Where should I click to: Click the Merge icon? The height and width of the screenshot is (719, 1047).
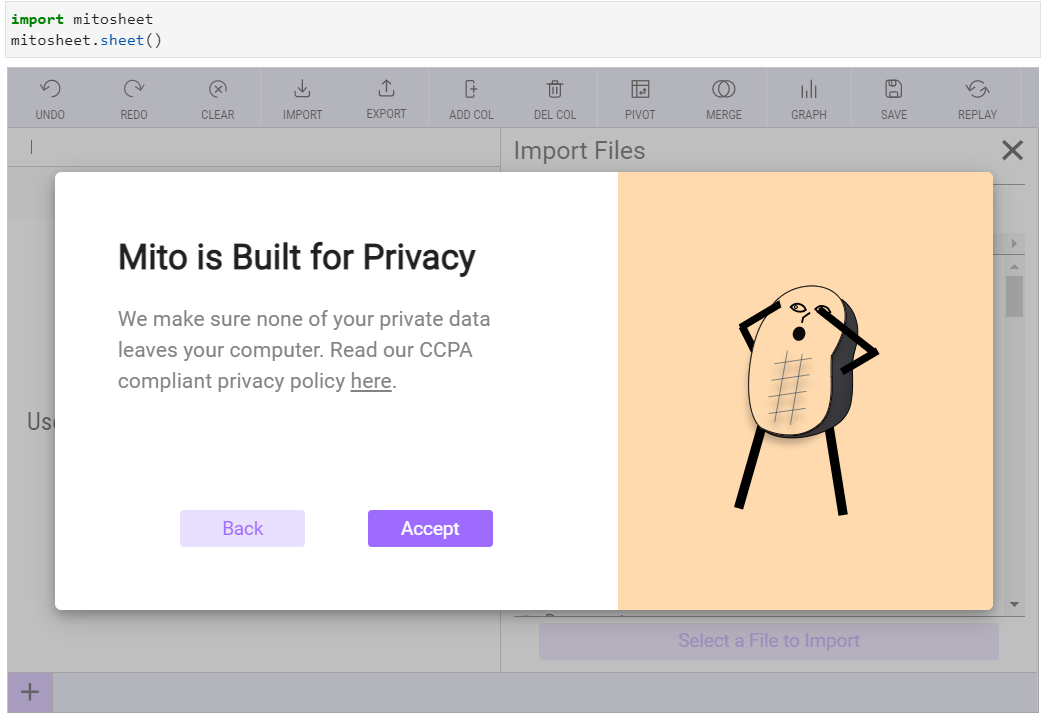724,90
